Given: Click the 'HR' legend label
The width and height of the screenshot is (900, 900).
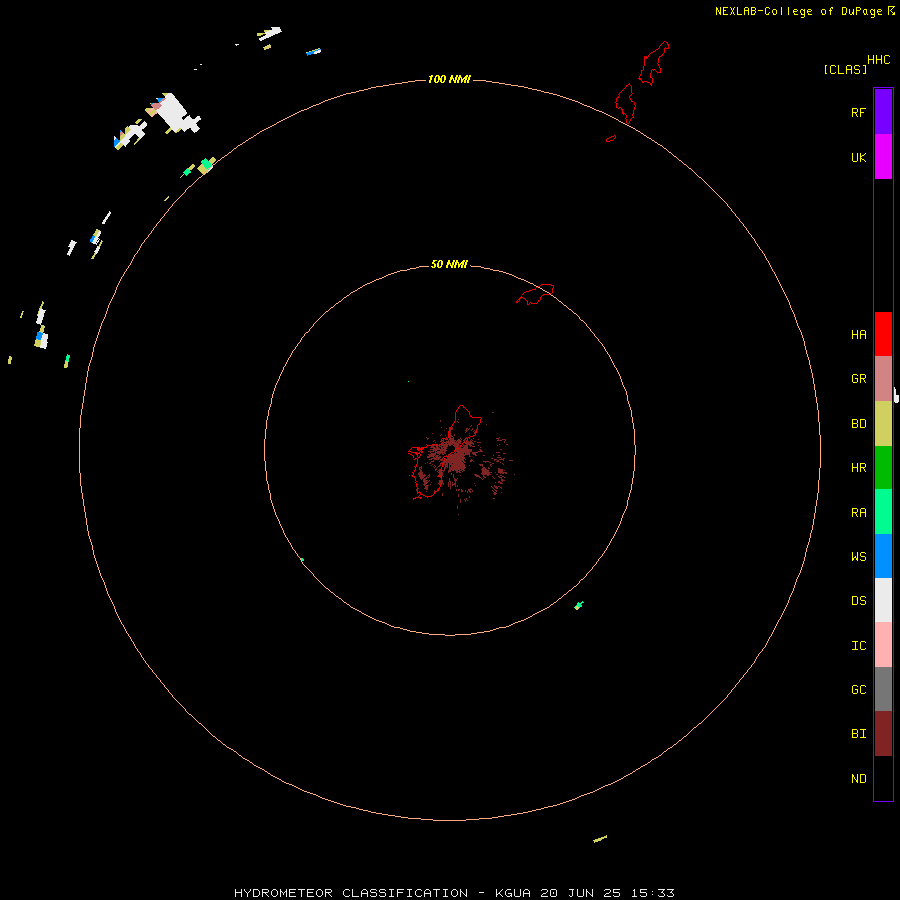Looking at the screenshot, I should pyautogui.click(x=858, y=468).
